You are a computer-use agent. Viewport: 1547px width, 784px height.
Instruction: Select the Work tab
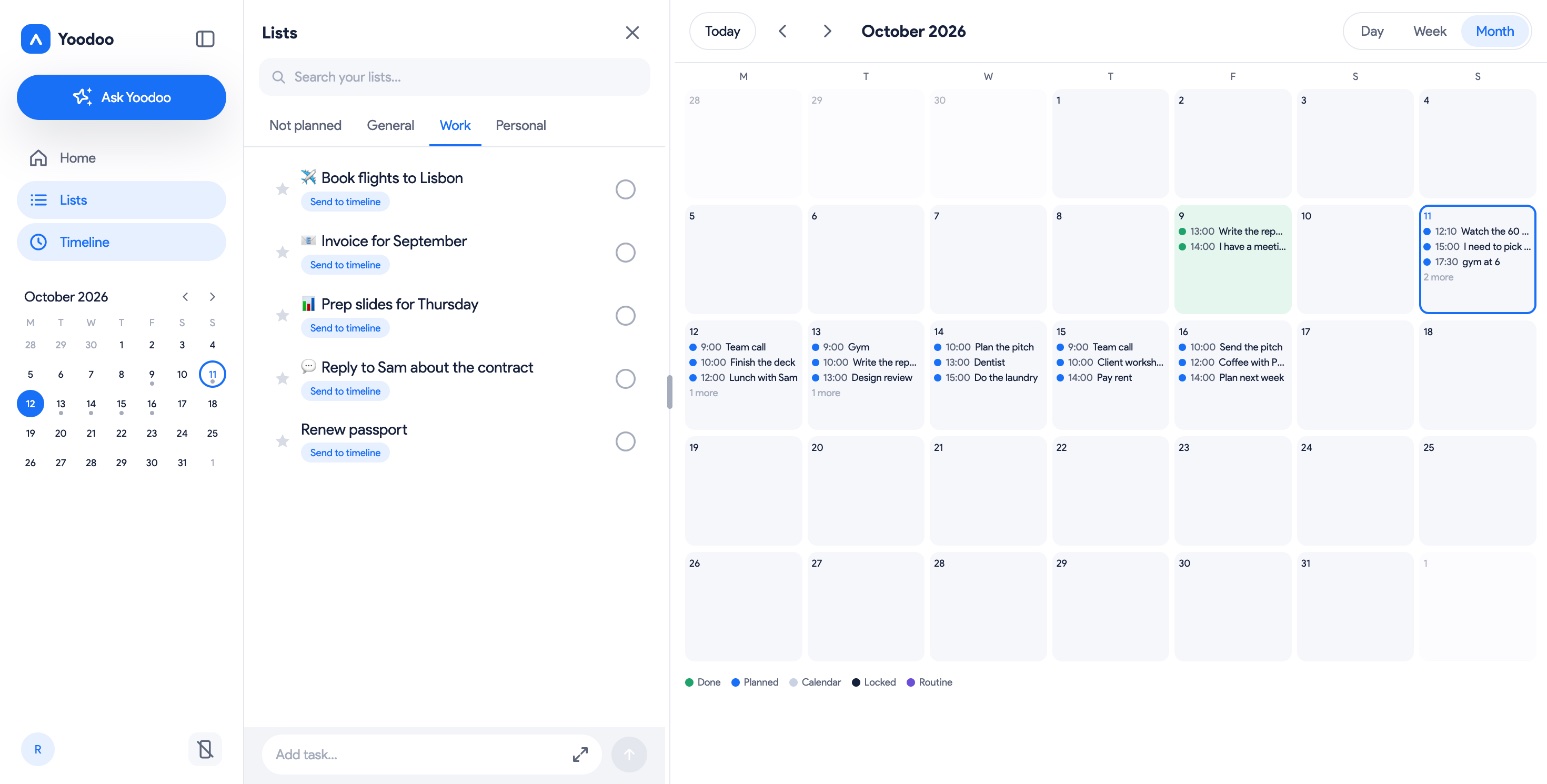click(x=455, y=126)
